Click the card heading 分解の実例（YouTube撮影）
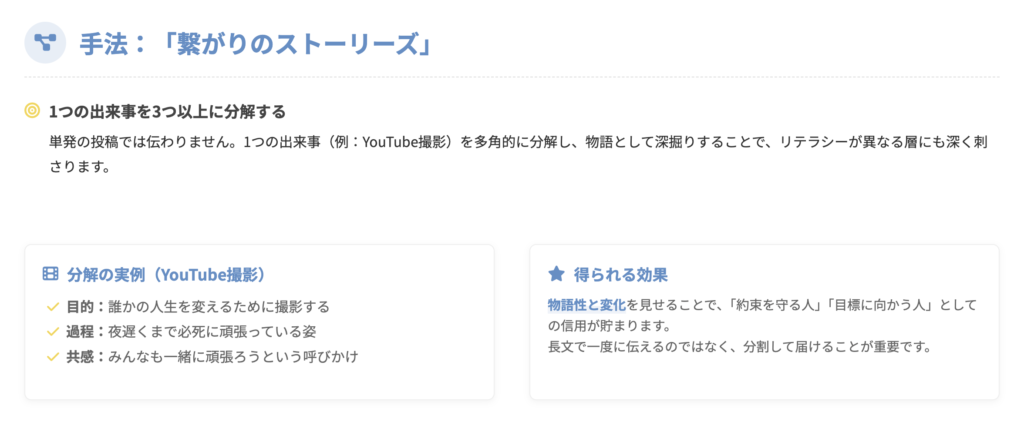The width and height of the screenshot is (1024, 422). coord(166,274)
